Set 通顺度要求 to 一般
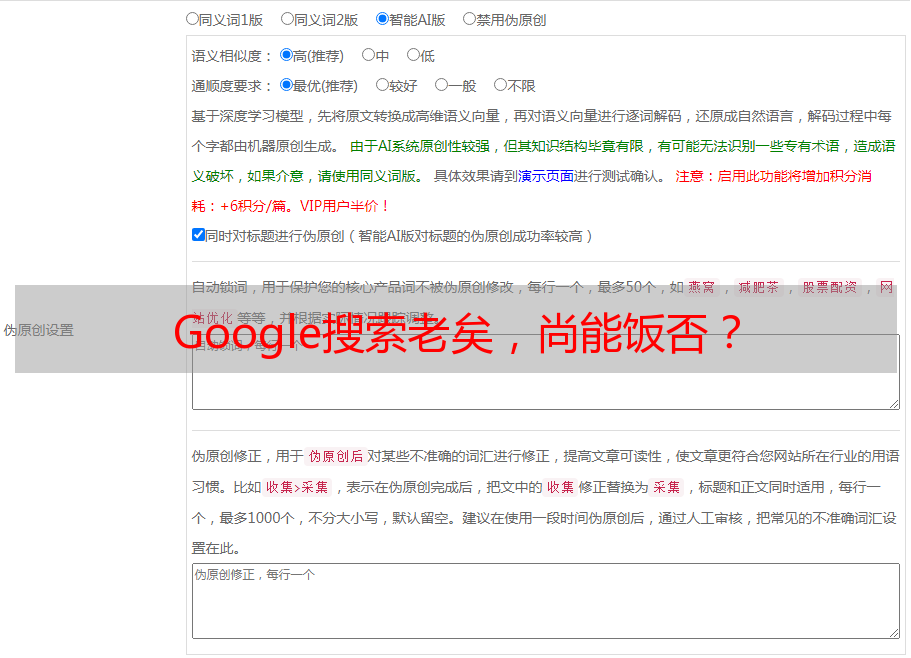Image resolution: width=911 pixels, height=658 pixels. 442,85
